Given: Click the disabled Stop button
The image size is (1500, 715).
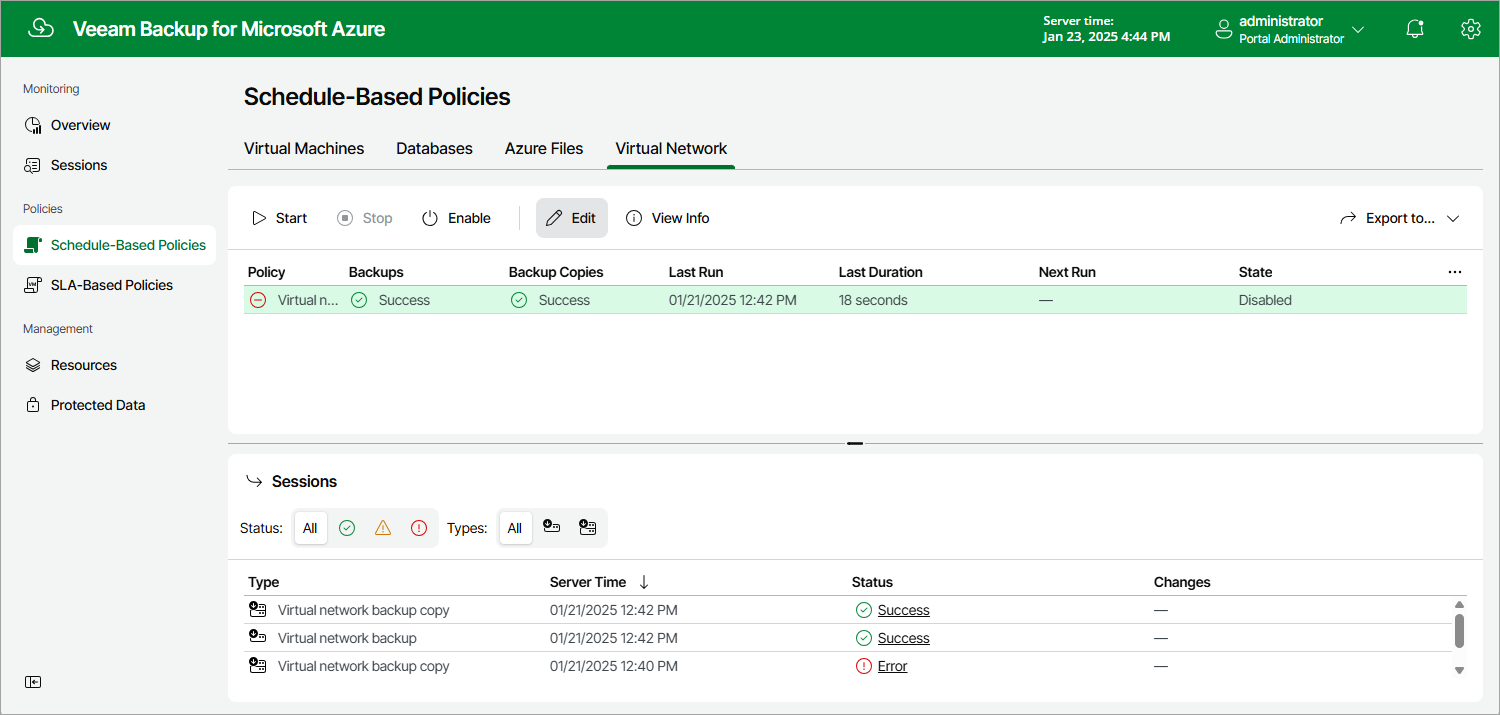Looking at the screenshot, I should [x=365, y=218].
